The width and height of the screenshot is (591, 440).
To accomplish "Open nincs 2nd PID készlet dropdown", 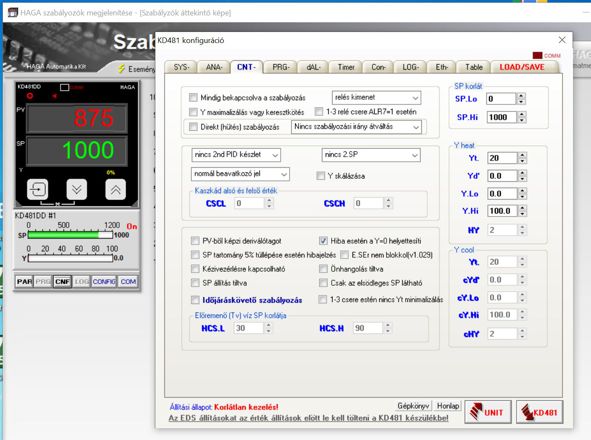I will pos(236,155).
